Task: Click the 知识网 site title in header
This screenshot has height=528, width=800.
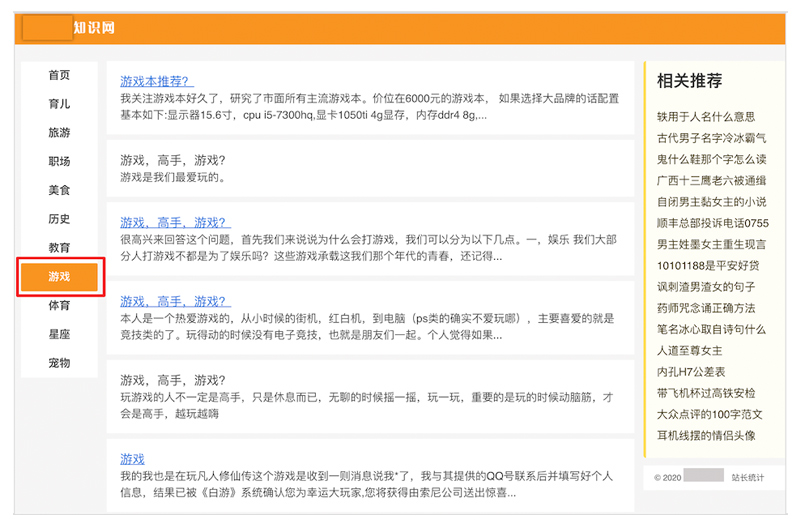Action: click(x=94, y=27)
